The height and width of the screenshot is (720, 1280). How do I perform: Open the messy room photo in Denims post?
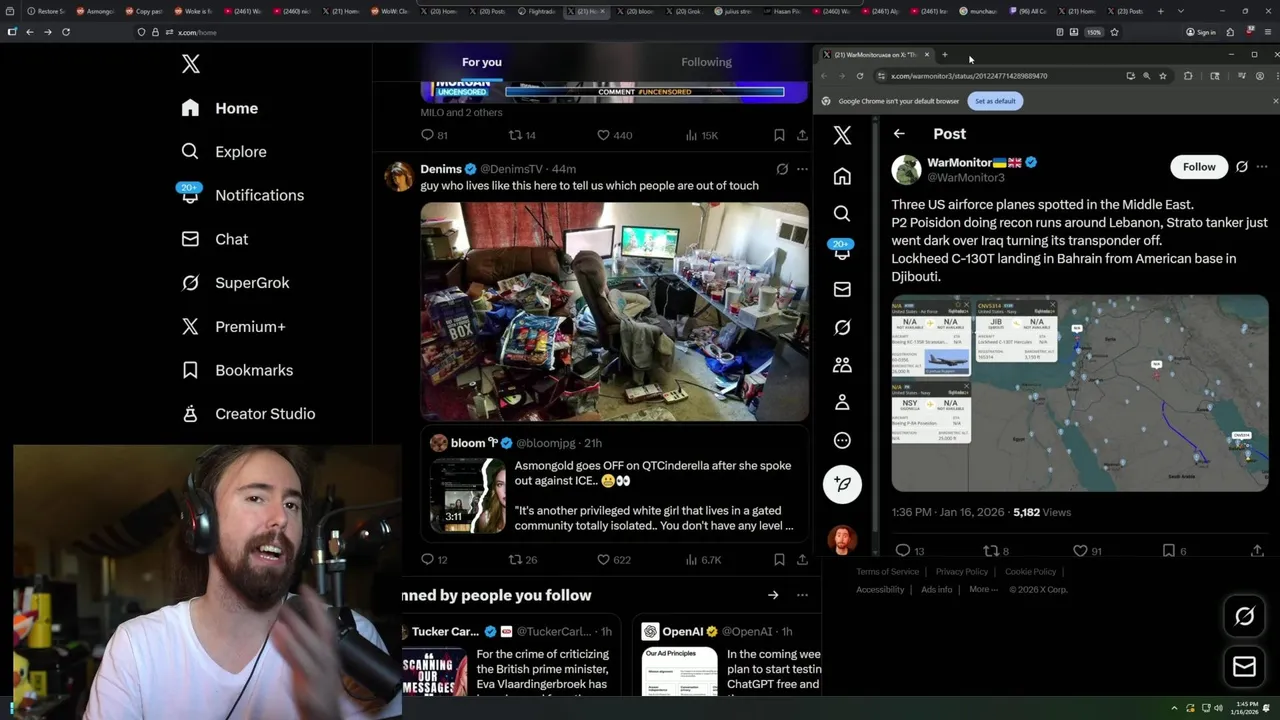pyautogui.click(x=614, y=312)
